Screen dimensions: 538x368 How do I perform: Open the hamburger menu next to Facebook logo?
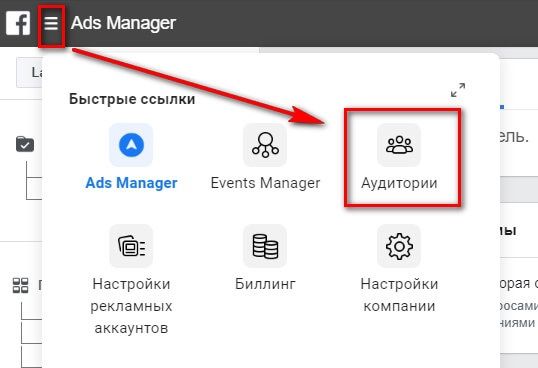[x=51, y=23]
